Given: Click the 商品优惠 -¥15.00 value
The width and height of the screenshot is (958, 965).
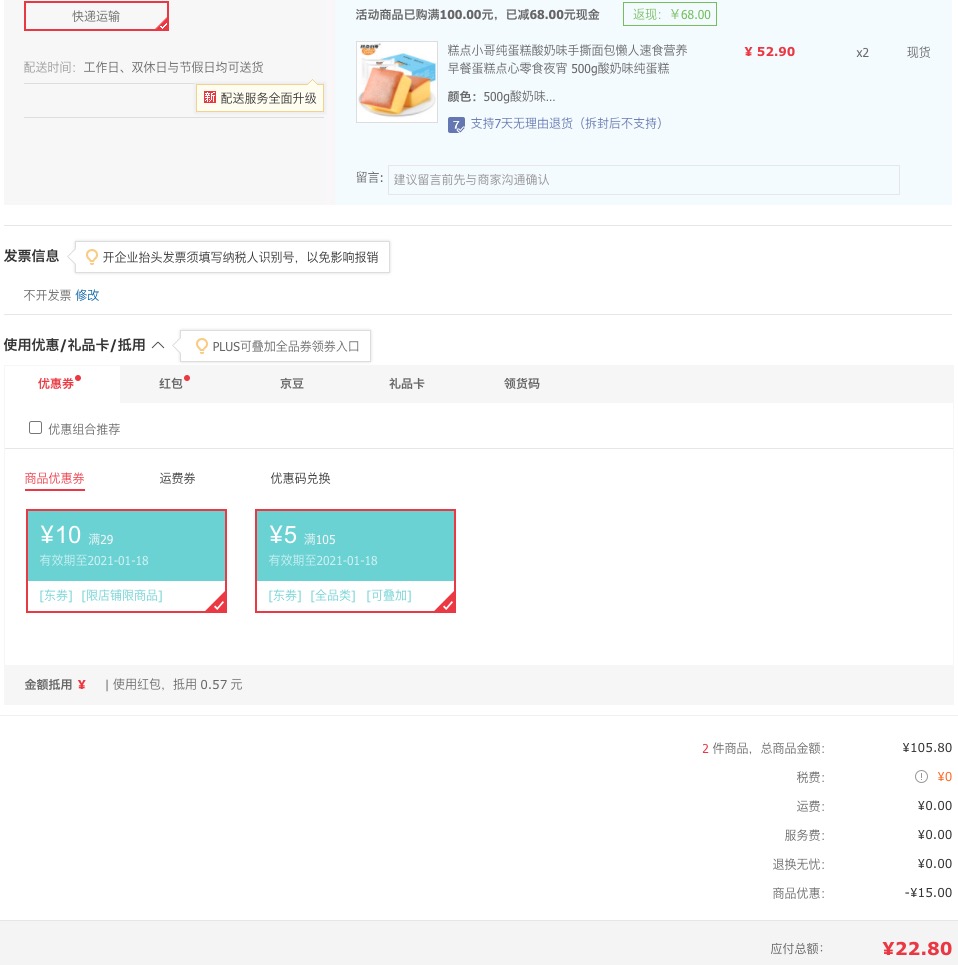Looking at the screenshot, I should point(928,893).
